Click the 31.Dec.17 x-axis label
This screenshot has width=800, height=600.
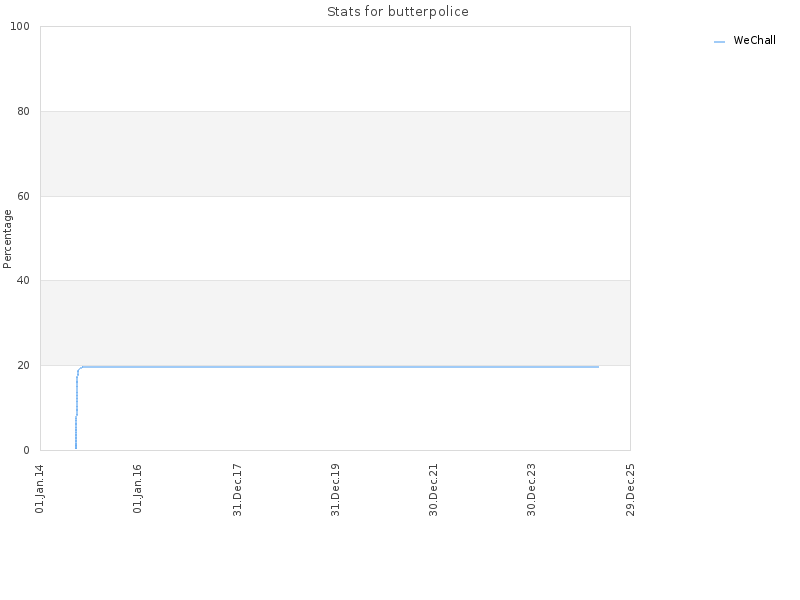coord(237,490)
